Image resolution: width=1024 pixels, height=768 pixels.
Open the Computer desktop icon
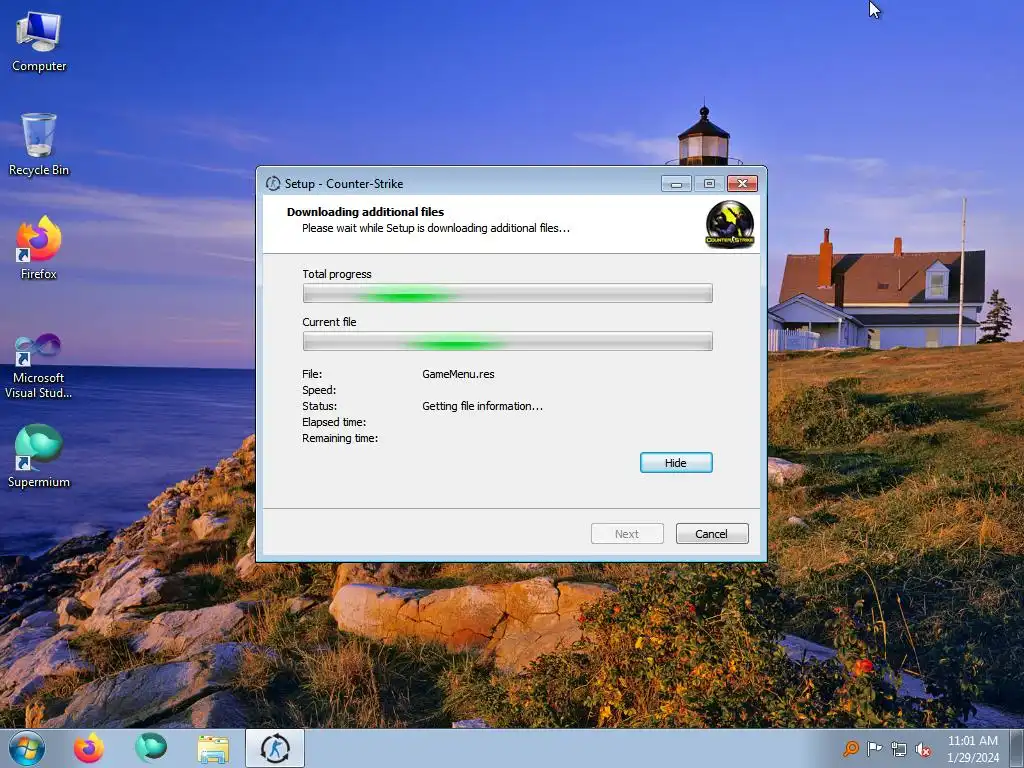pos(39,42)
